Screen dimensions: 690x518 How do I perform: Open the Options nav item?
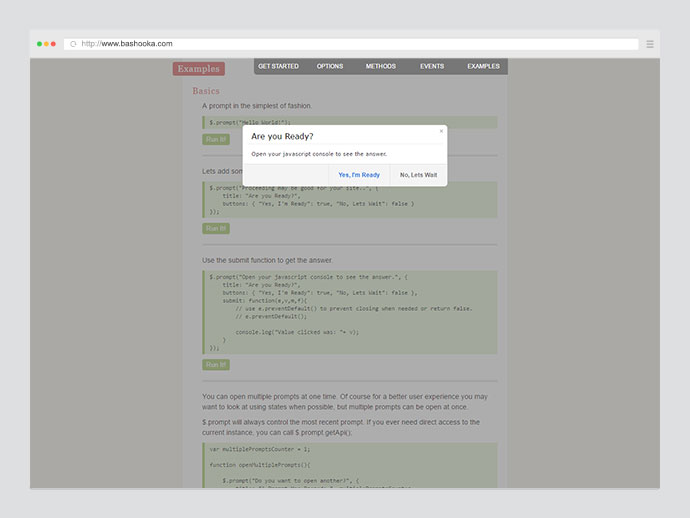pyautogui.click(x=330, y=66)
